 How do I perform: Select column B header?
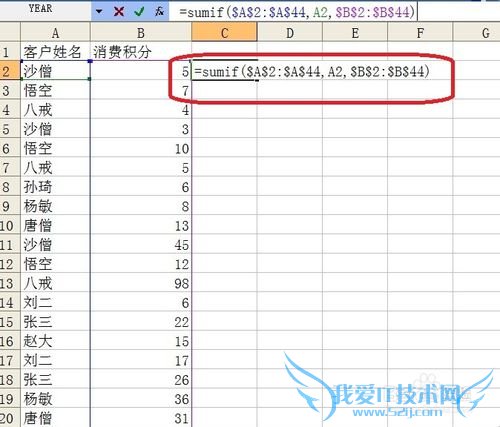pos(141,33)
